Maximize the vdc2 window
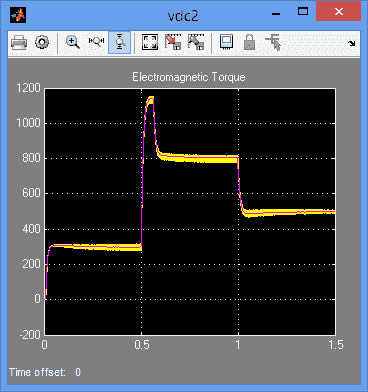Image resolution: width=368 pixels, height=392 pixels. tap(303, 12)
